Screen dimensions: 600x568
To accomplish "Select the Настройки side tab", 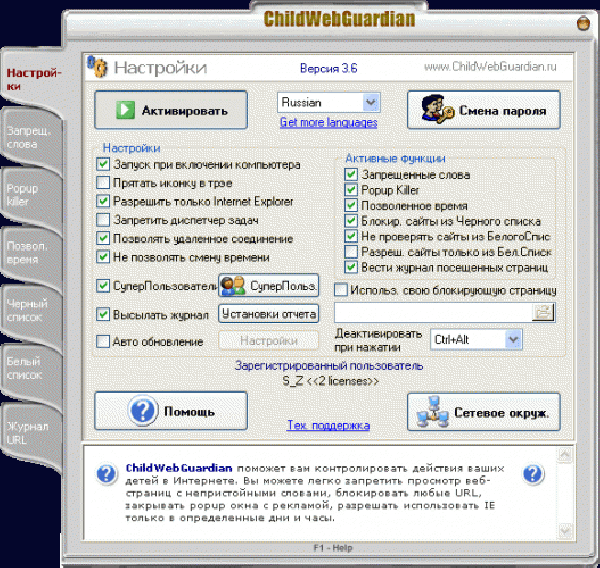I will pos(33,79).
